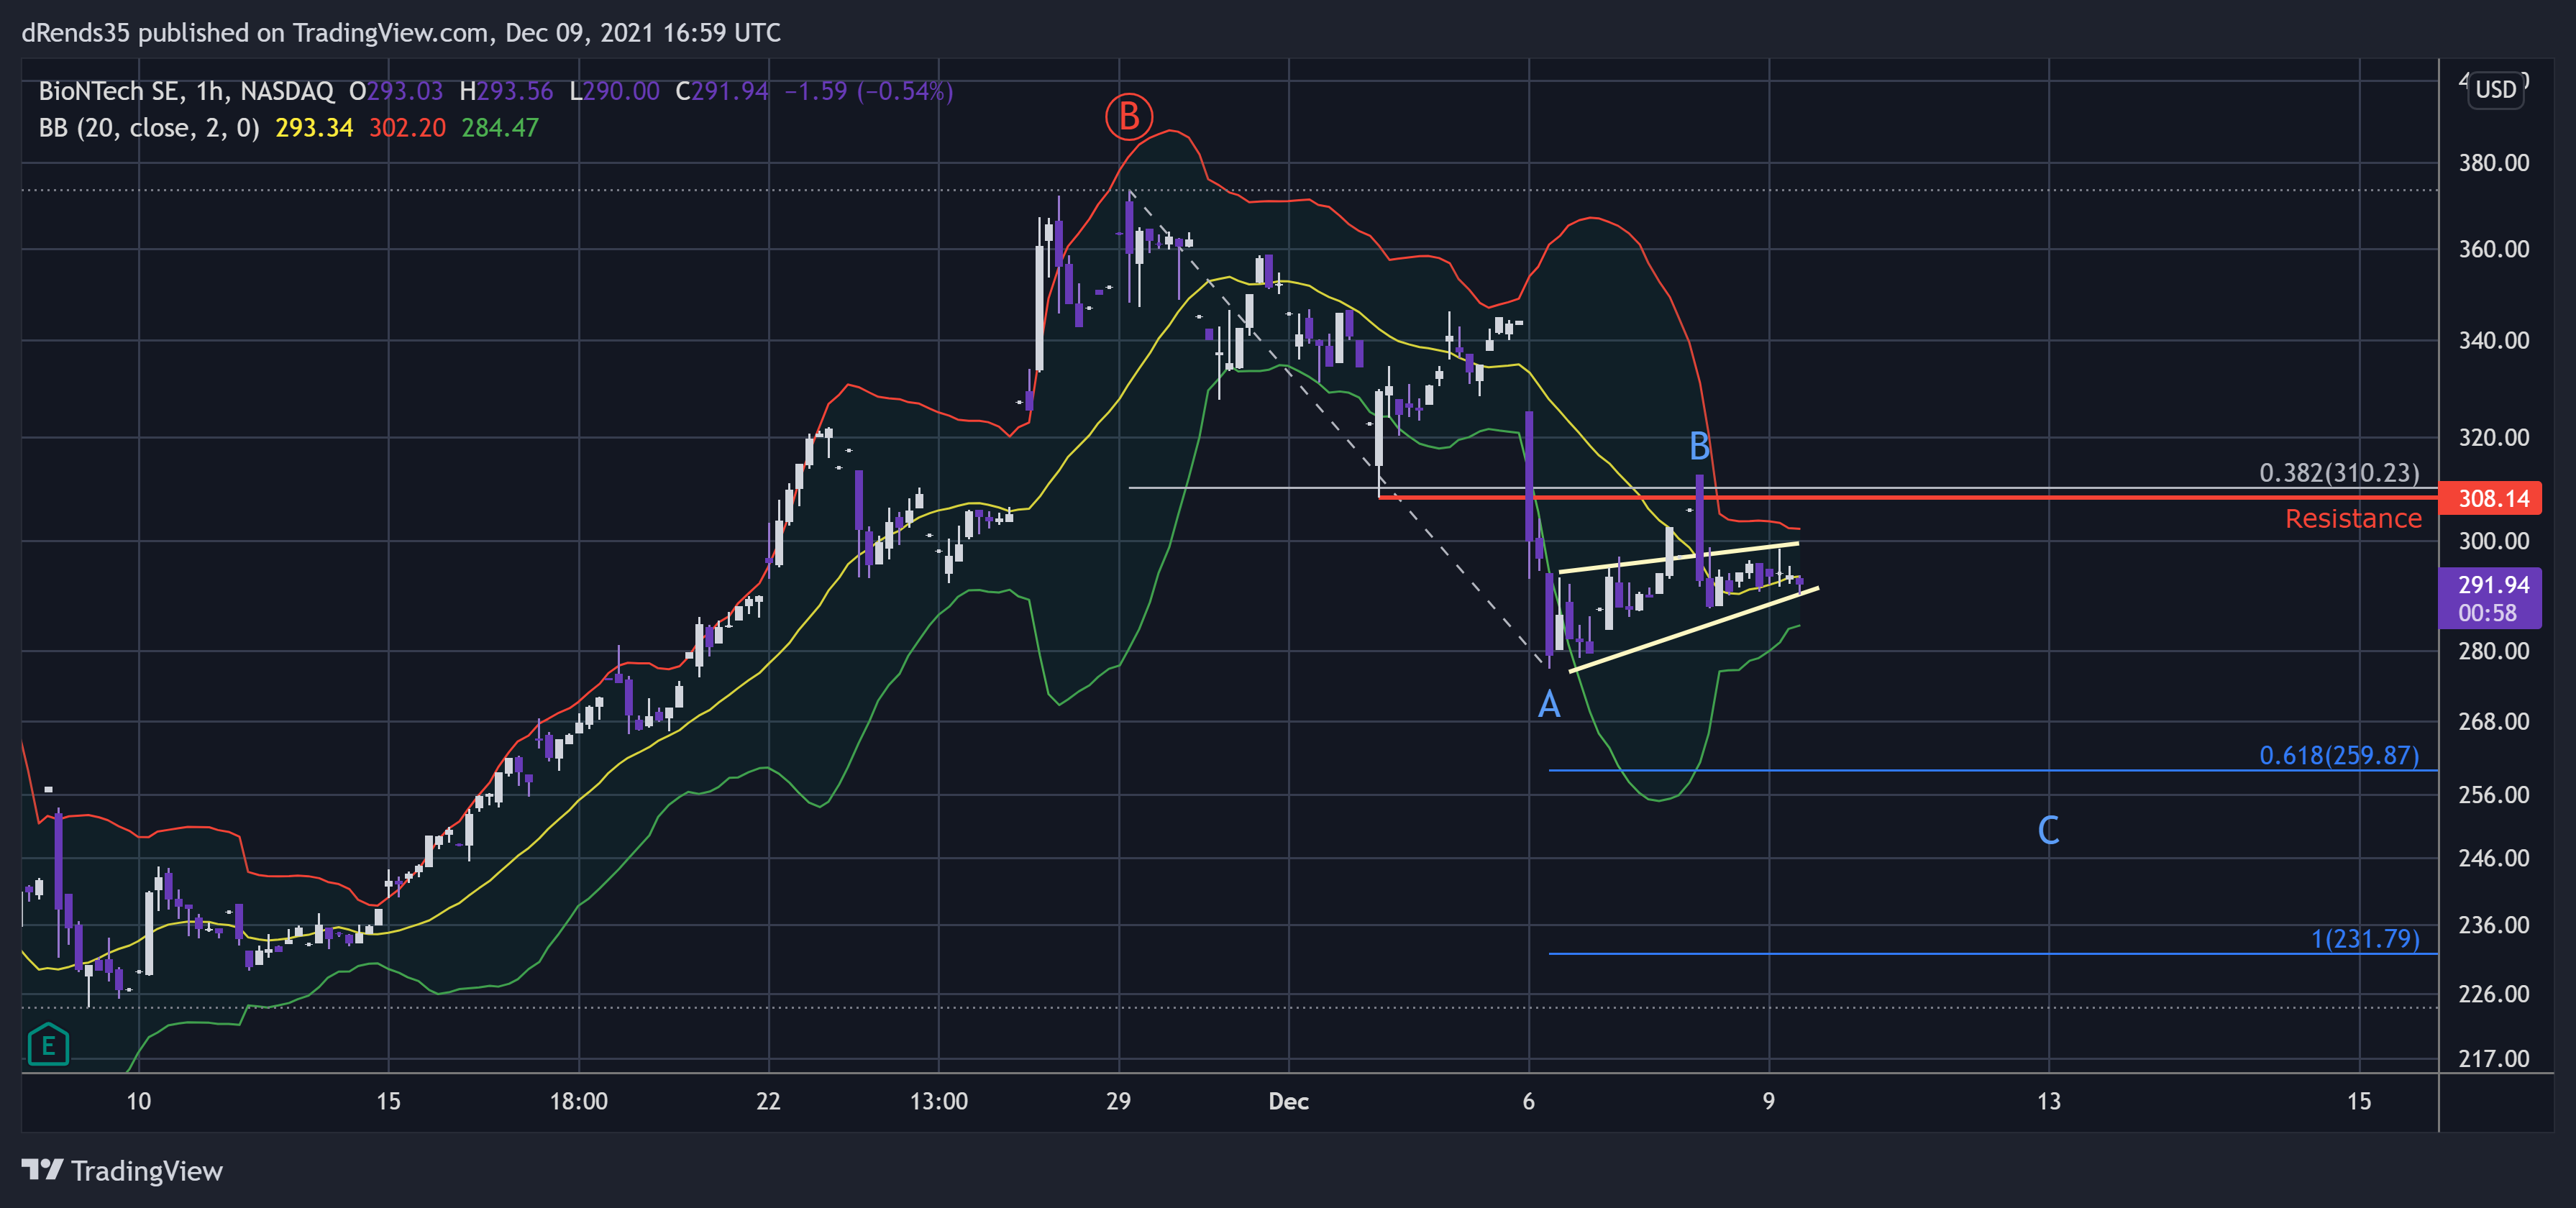Image resolution: width=2576 pixels, height=1208 pixels.
Task: Click the BioNTech SE, 1h, NASDAQ title
Action: pyautogui.click(x=186, y=91)
